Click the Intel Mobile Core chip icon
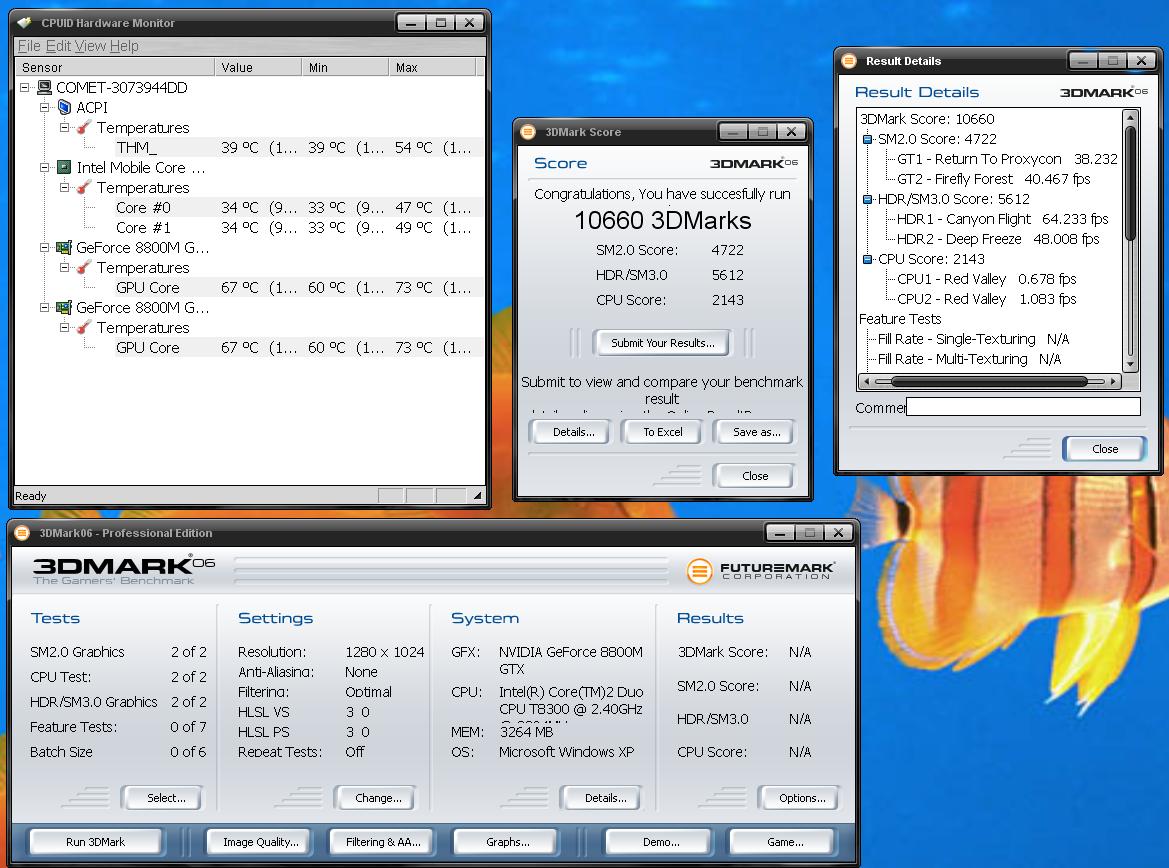The height and width of the screenshot is (868, 1169). click(65, 168)
